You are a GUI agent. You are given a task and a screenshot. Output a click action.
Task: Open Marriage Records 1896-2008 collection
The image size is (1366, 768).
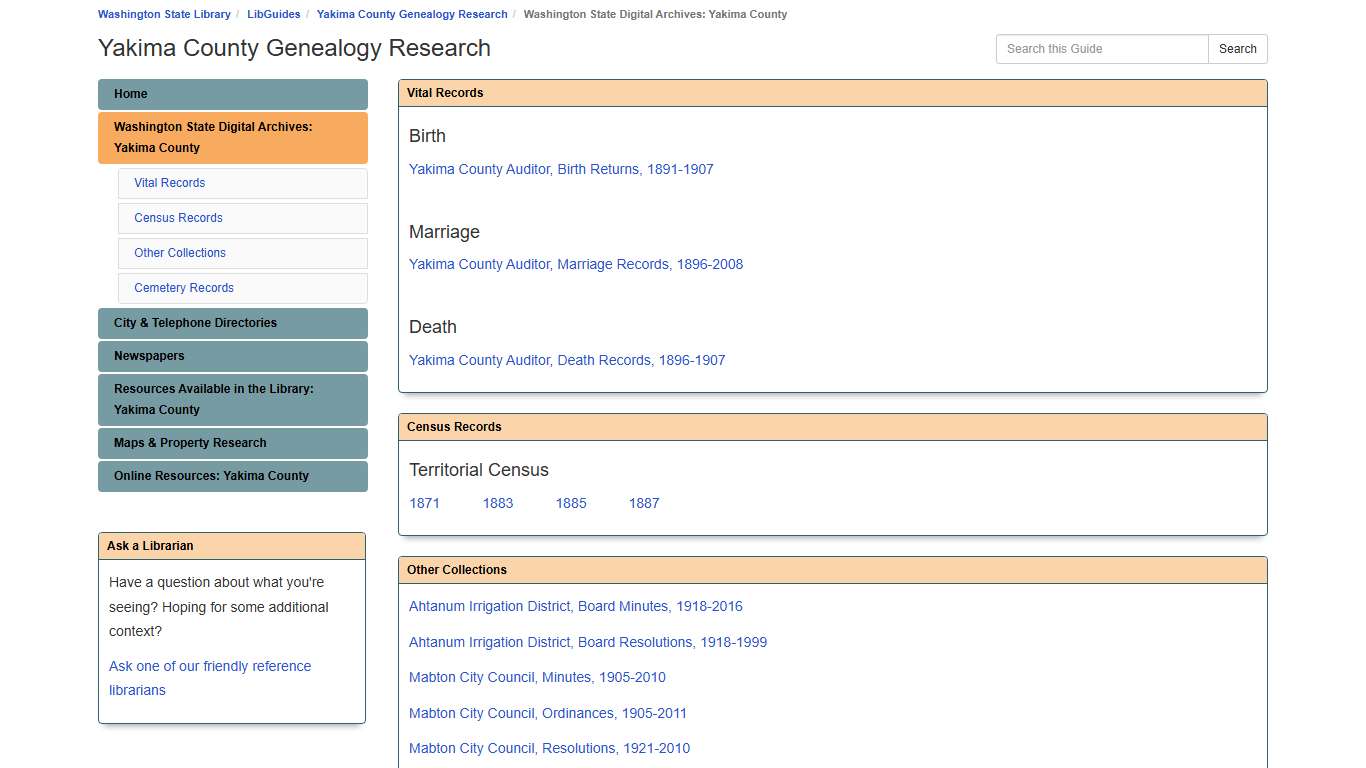click(x=576, y=264)
